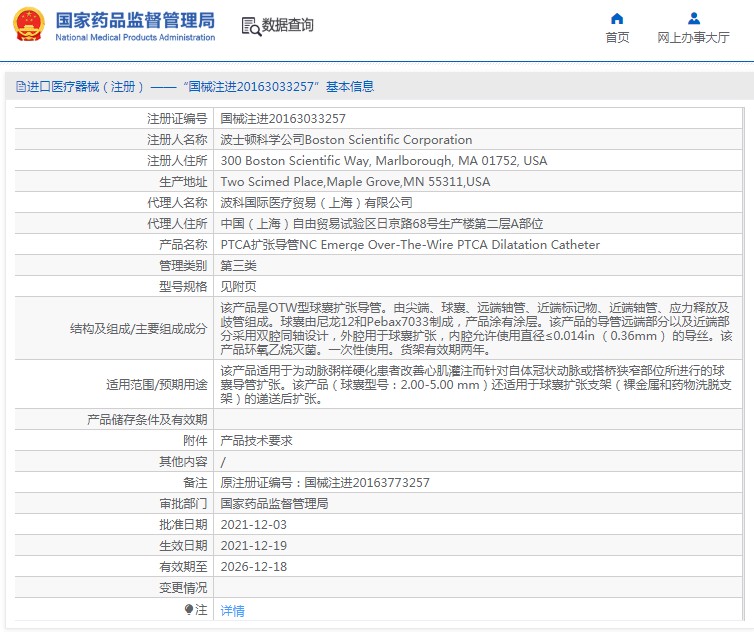The width and height of the screenshot is (754, 632).
Task: Select agent name 波科国际医疗贸易（上海）有限公司
Action: click(316, 202)
